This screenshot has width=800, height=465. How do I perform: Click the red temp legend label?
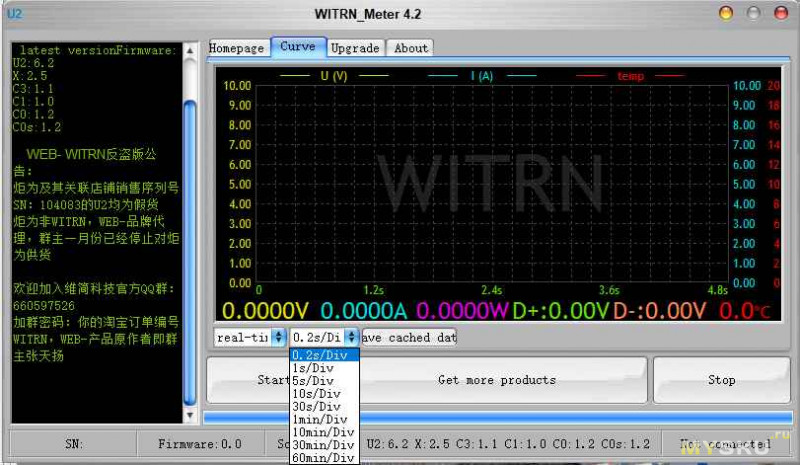[x=631, y=76]
